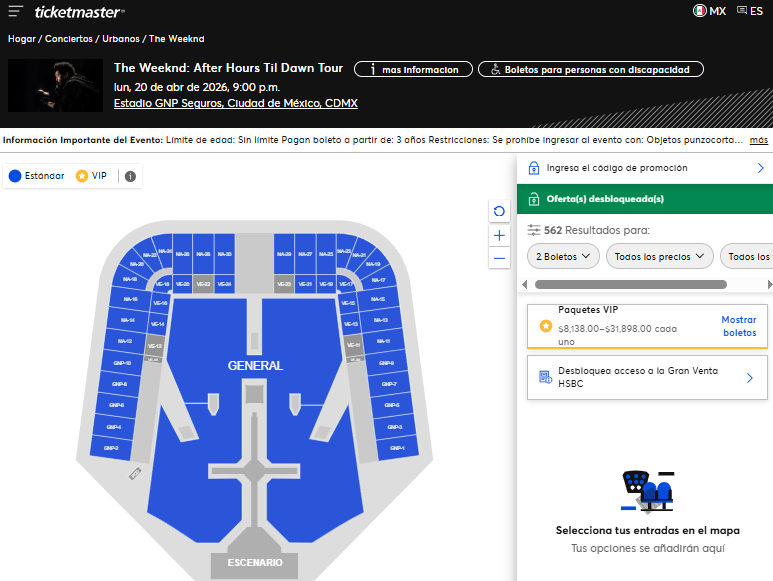773x581 pixels.
Task: Select seat section GNP-9 on the map
Action: click(386, 363)
